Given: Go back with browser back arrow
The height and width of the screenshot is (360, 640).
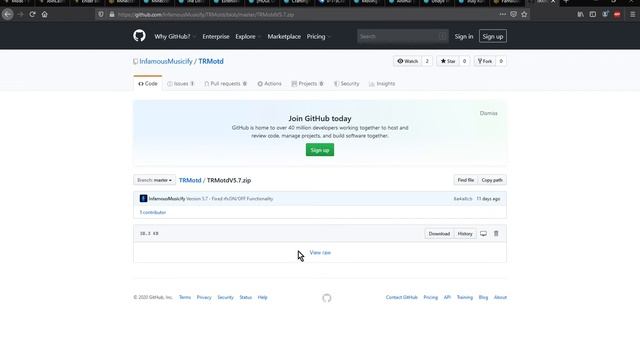Looking at the screenshot, I should [x=7, y=14].
